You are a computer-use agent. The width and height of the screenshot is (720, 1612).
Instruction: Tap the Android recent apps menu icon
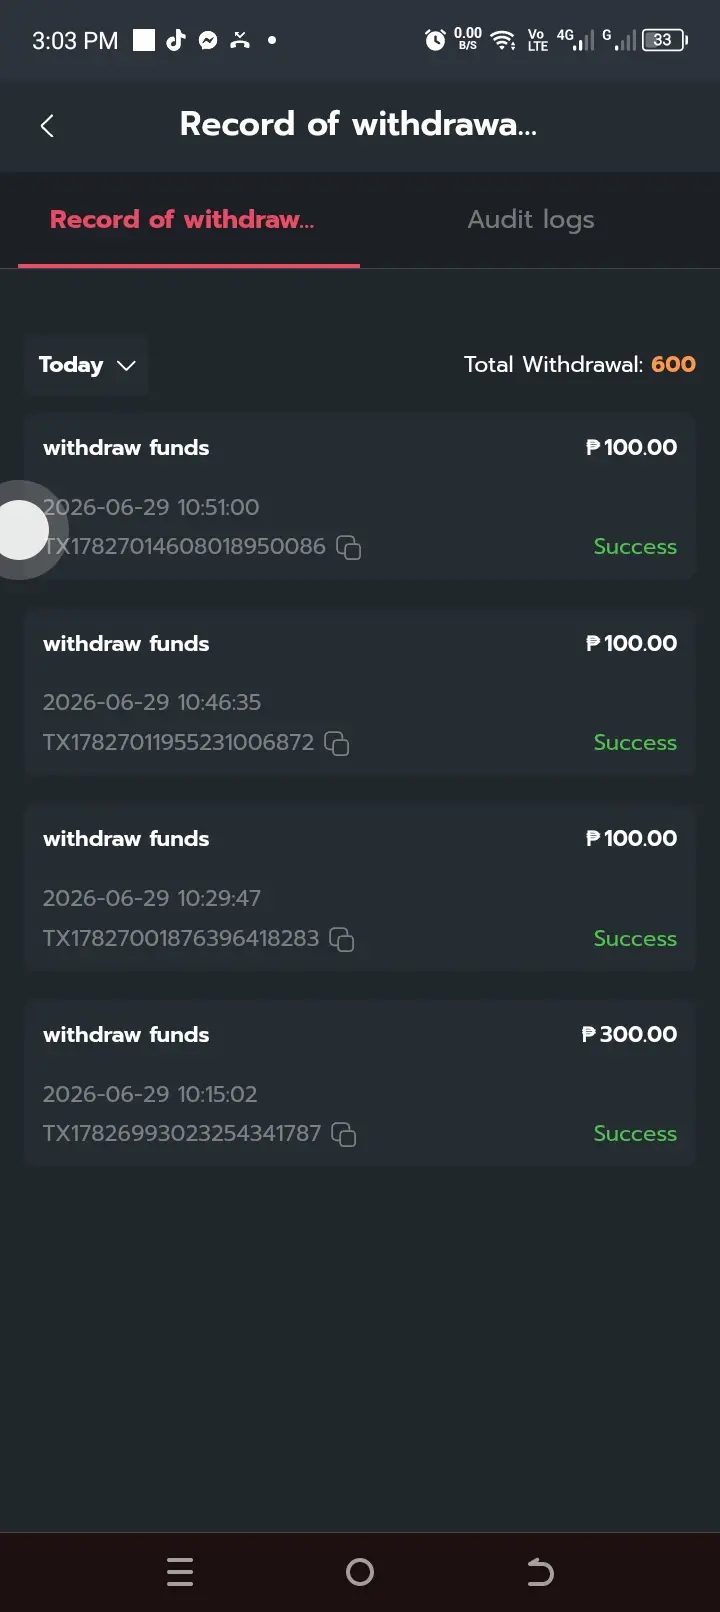[x=180, y=1572]
